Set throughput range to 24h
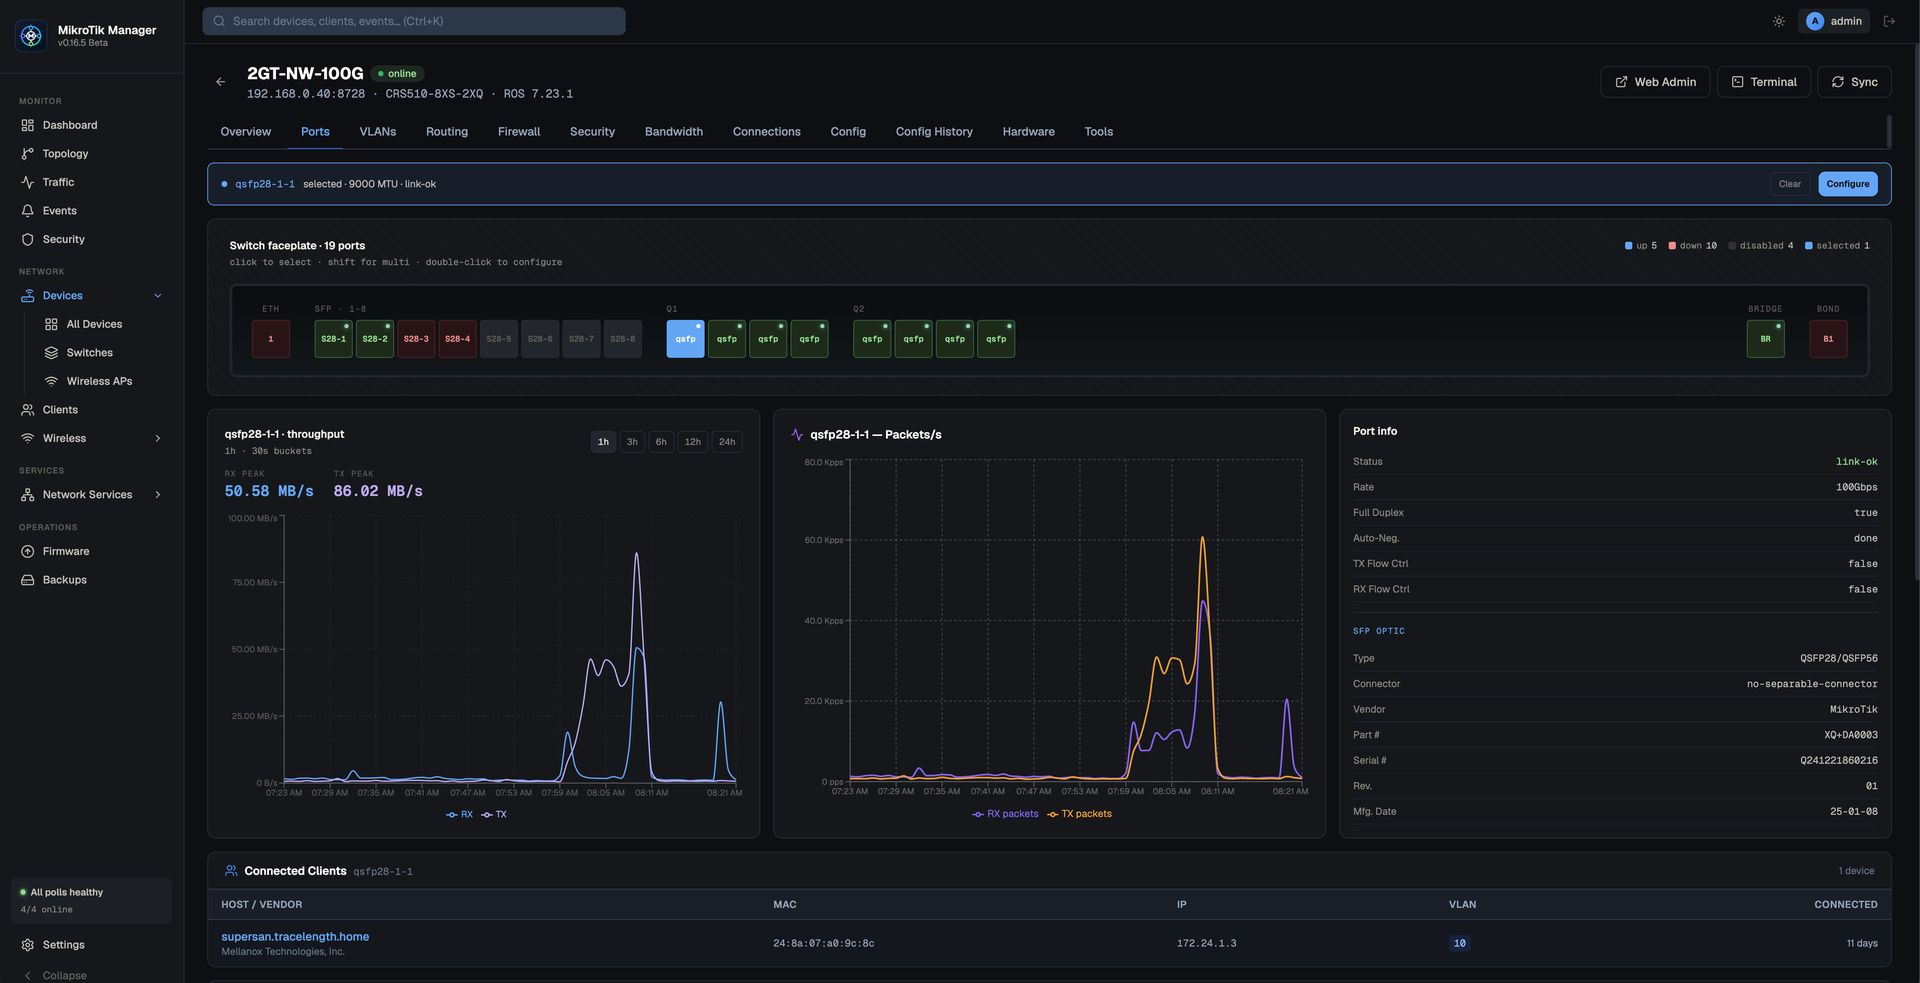Viewport: 1920px width, 983px height. [727, 442]
